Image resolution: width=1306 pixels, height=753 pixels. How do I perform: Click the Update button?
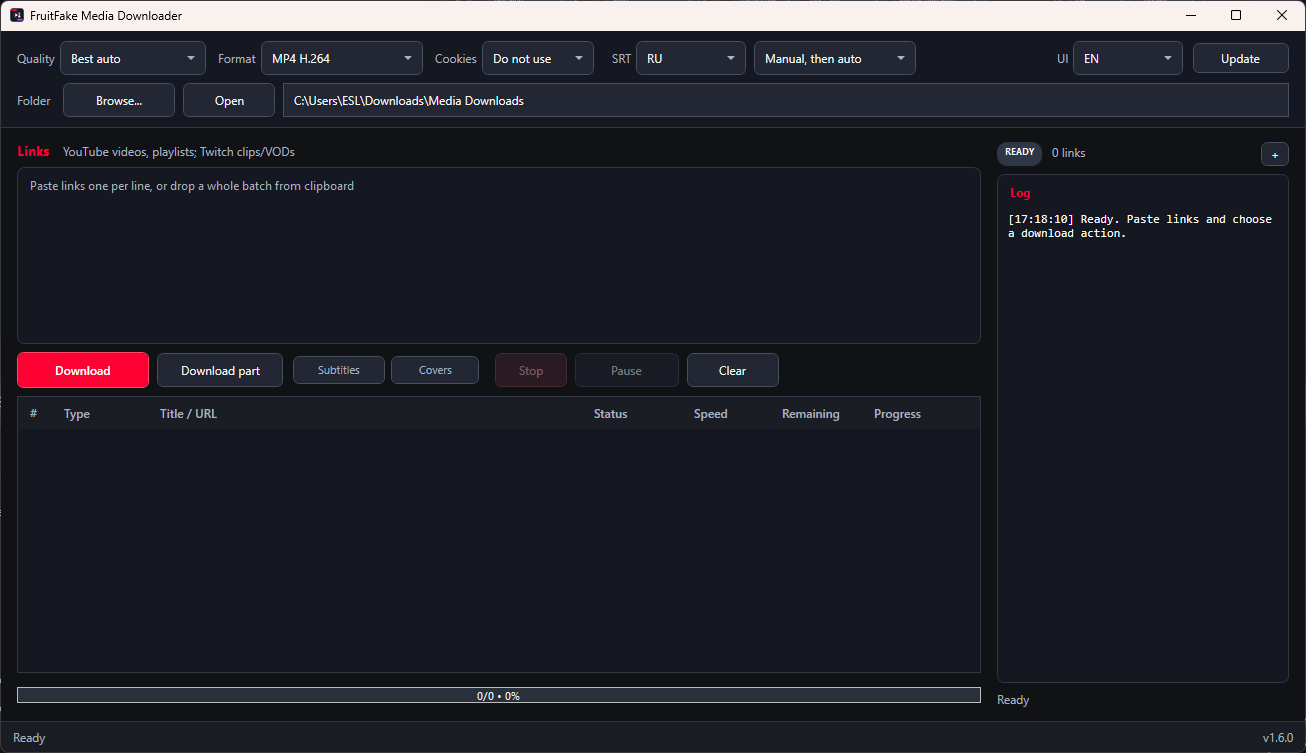1240,58
